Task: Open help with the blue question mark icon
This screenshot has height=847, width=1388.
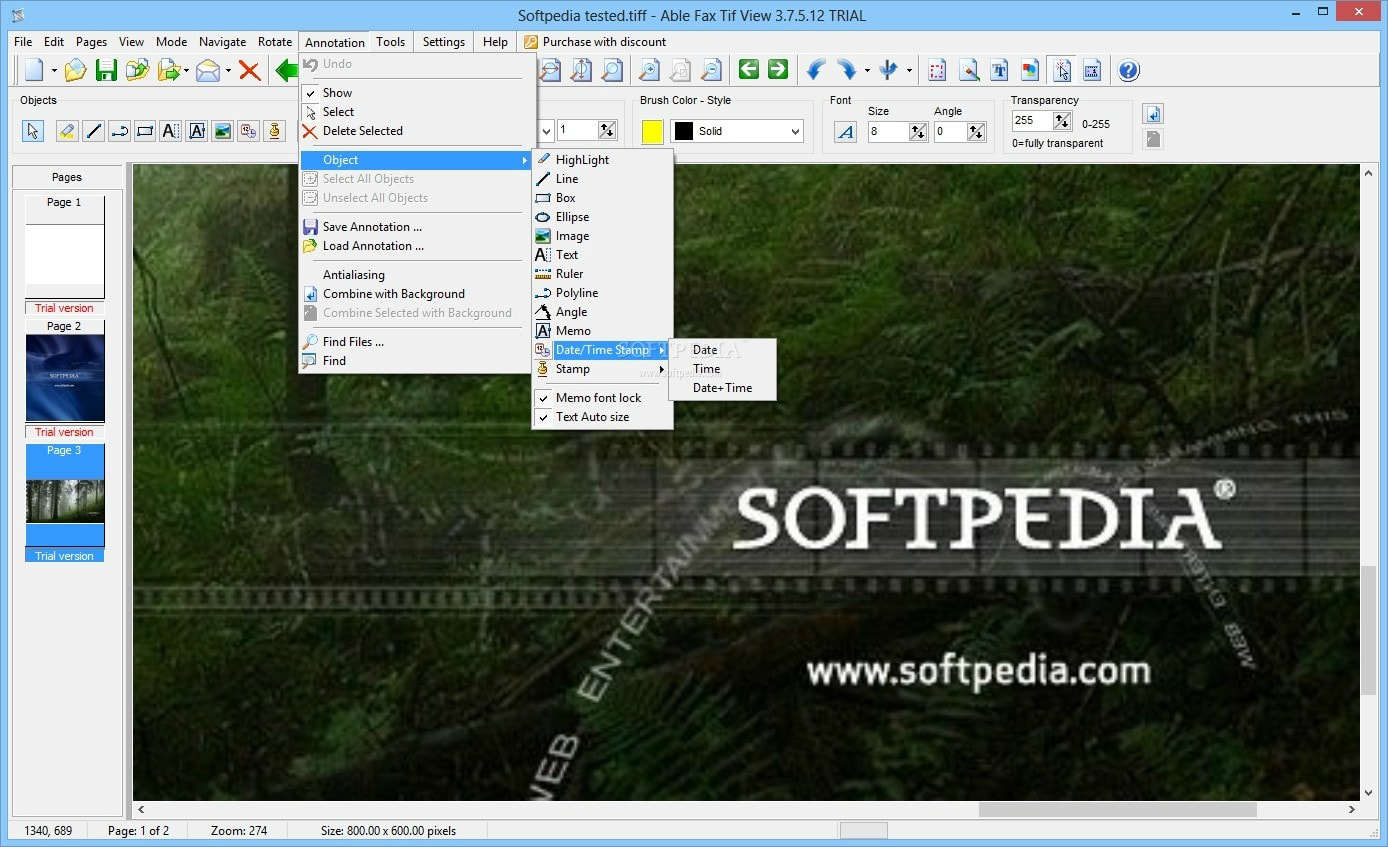Action: [1128, 70]
